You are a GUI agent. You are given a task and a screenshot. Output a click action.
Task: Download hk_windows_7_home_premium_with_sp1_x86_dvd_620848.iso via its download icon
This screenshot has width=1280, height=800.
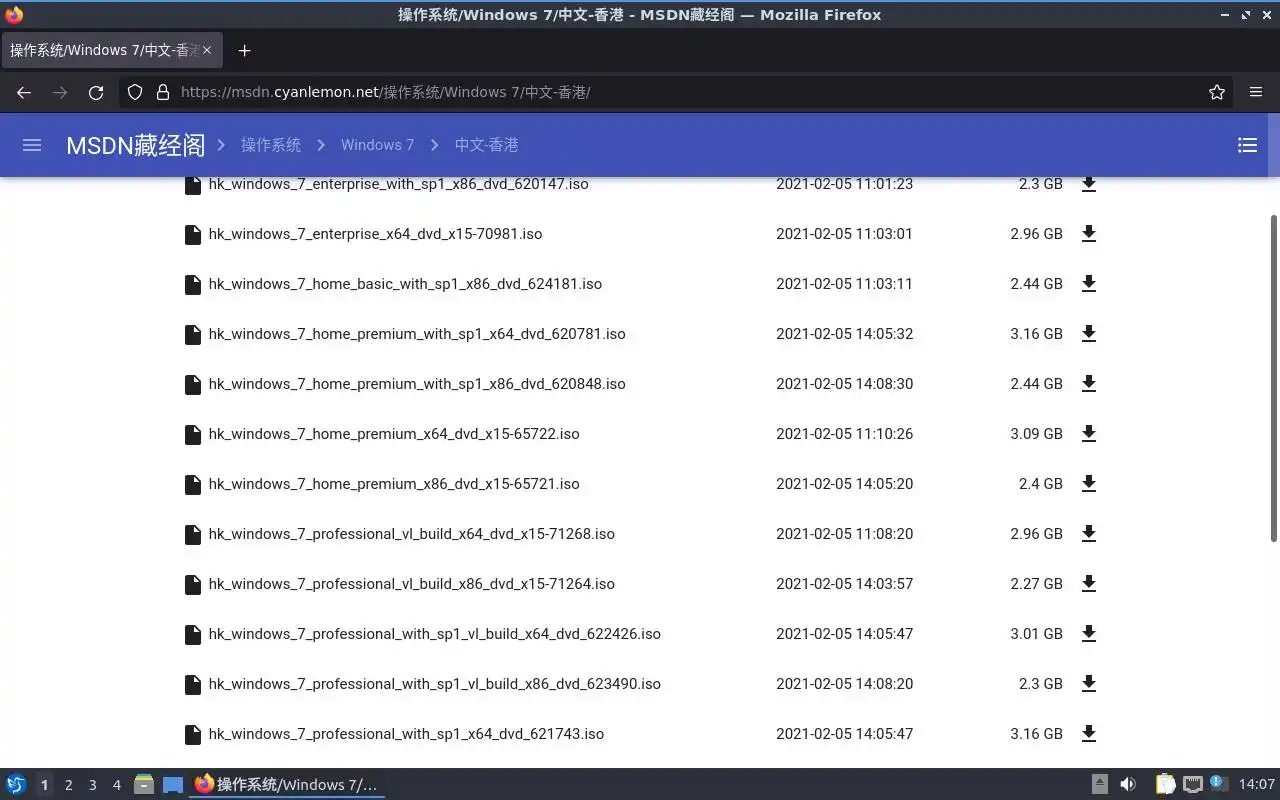pyautogui.click(x=1089, y=384)
